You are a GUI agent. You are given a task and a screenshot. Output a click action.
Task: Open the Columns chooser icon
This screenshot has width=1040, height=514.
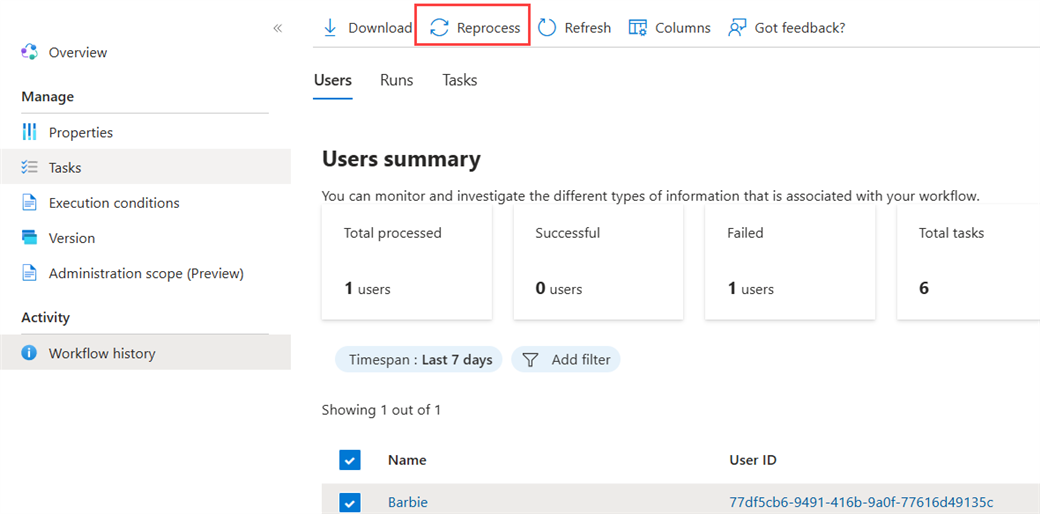click(x=638, y=28)
